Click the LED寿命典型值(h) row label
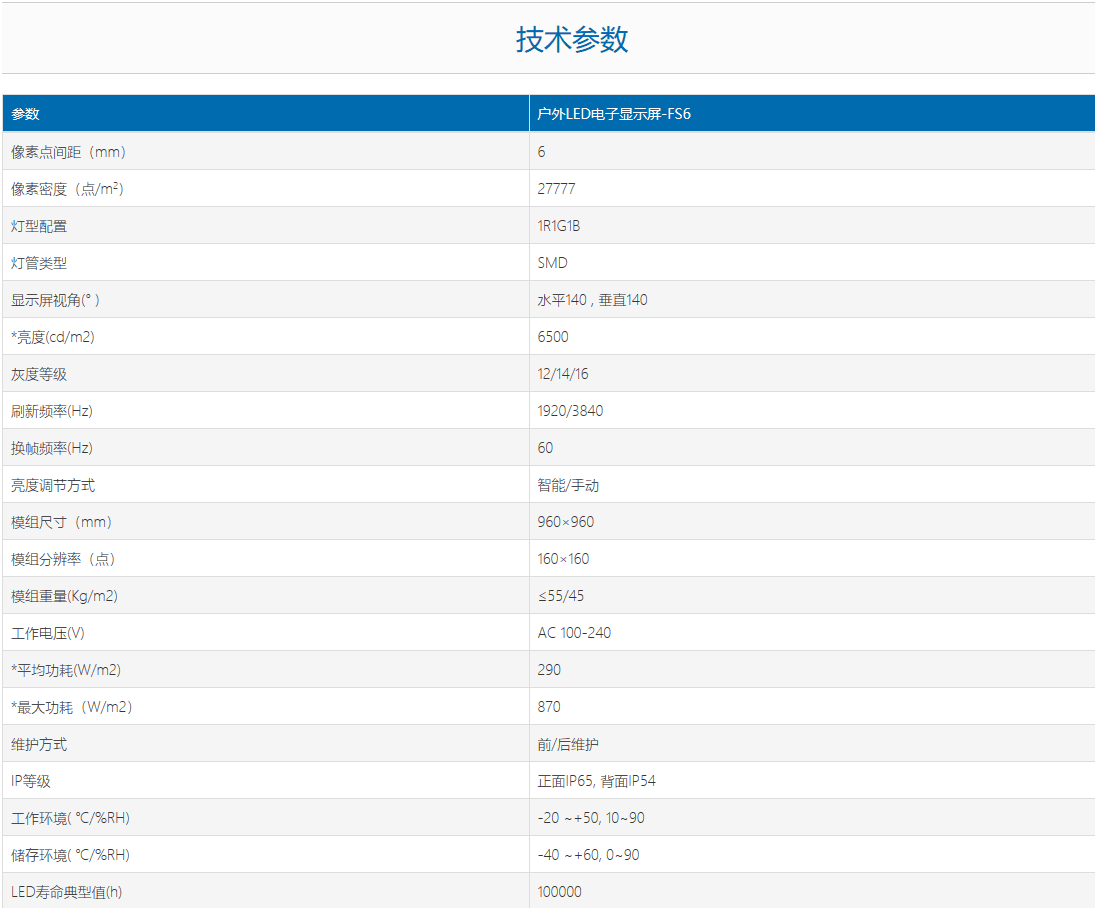The height and width of the screenshot is (908, 1095). 66,892
